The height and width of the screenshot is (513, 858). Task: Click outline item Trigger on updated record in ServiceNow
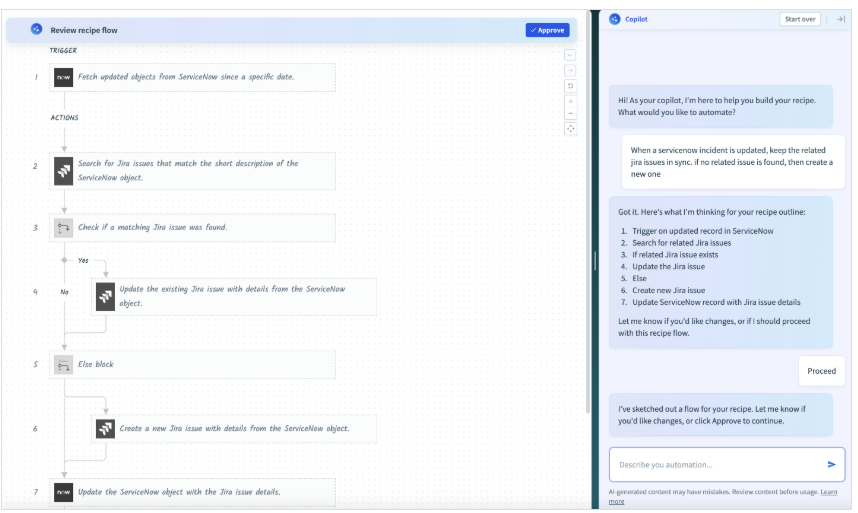pyautogui.click(x=703, y=231)
